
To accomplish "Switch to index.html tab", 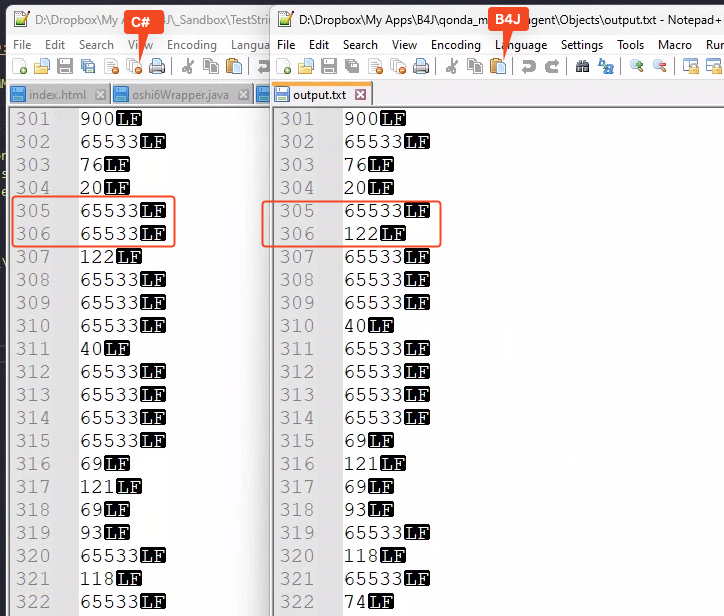I will point(57,95).
